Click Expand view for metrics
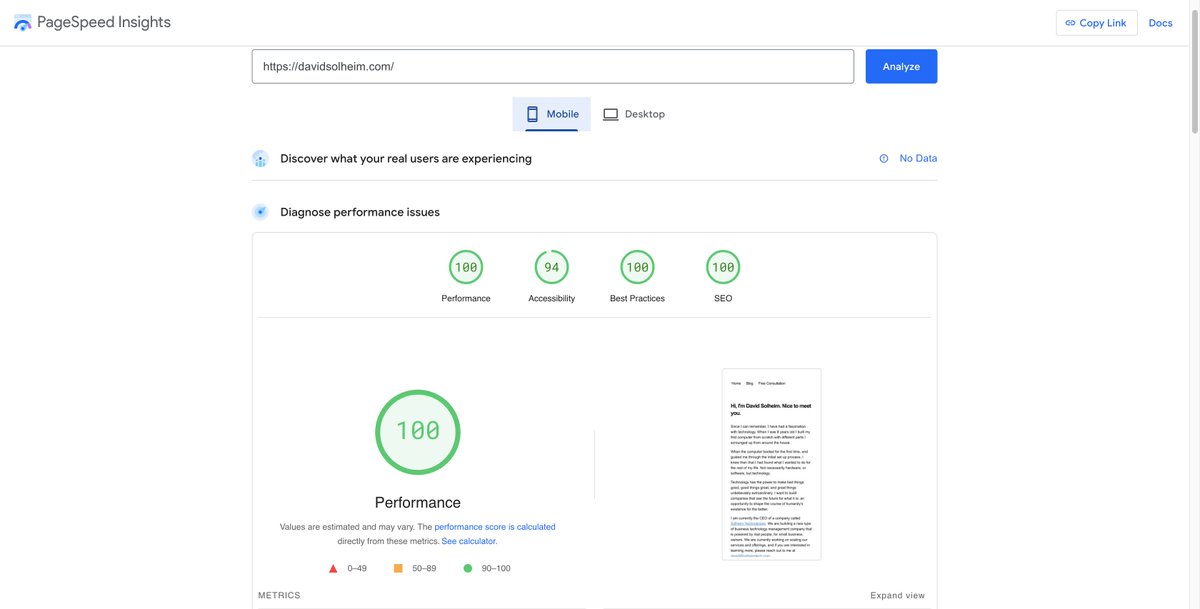The height and width of the screenshot is (609, 1200). pyautogui.click(x=897, y=595)
